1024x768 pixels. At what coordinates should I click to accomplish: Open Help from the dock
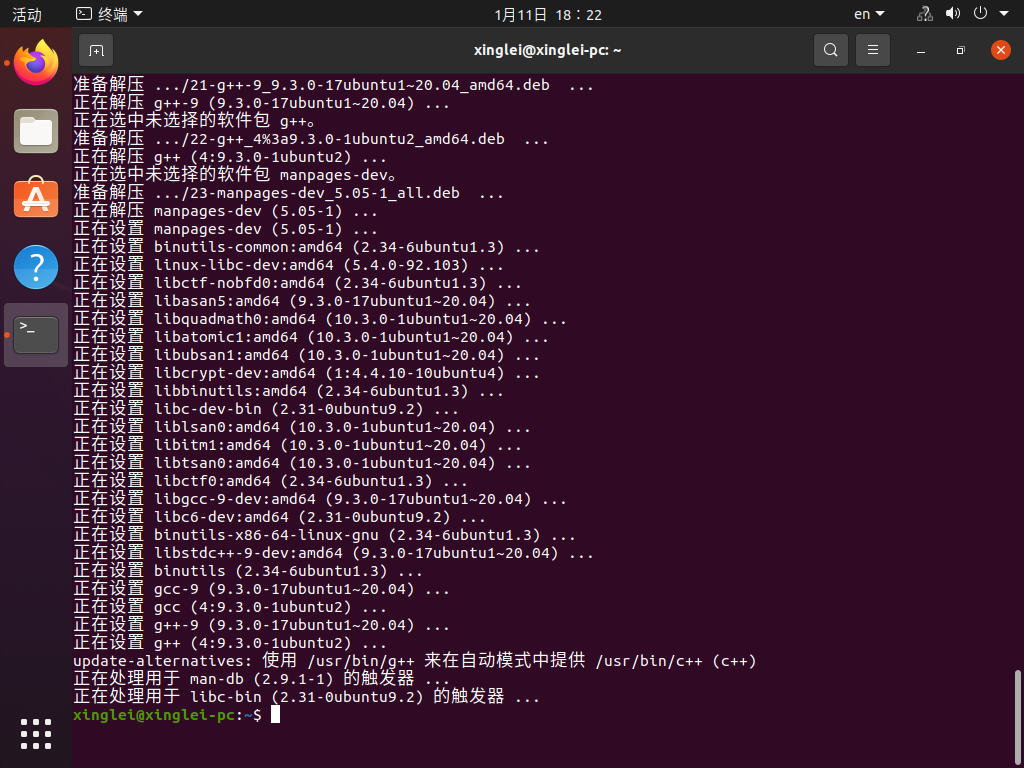36,266
